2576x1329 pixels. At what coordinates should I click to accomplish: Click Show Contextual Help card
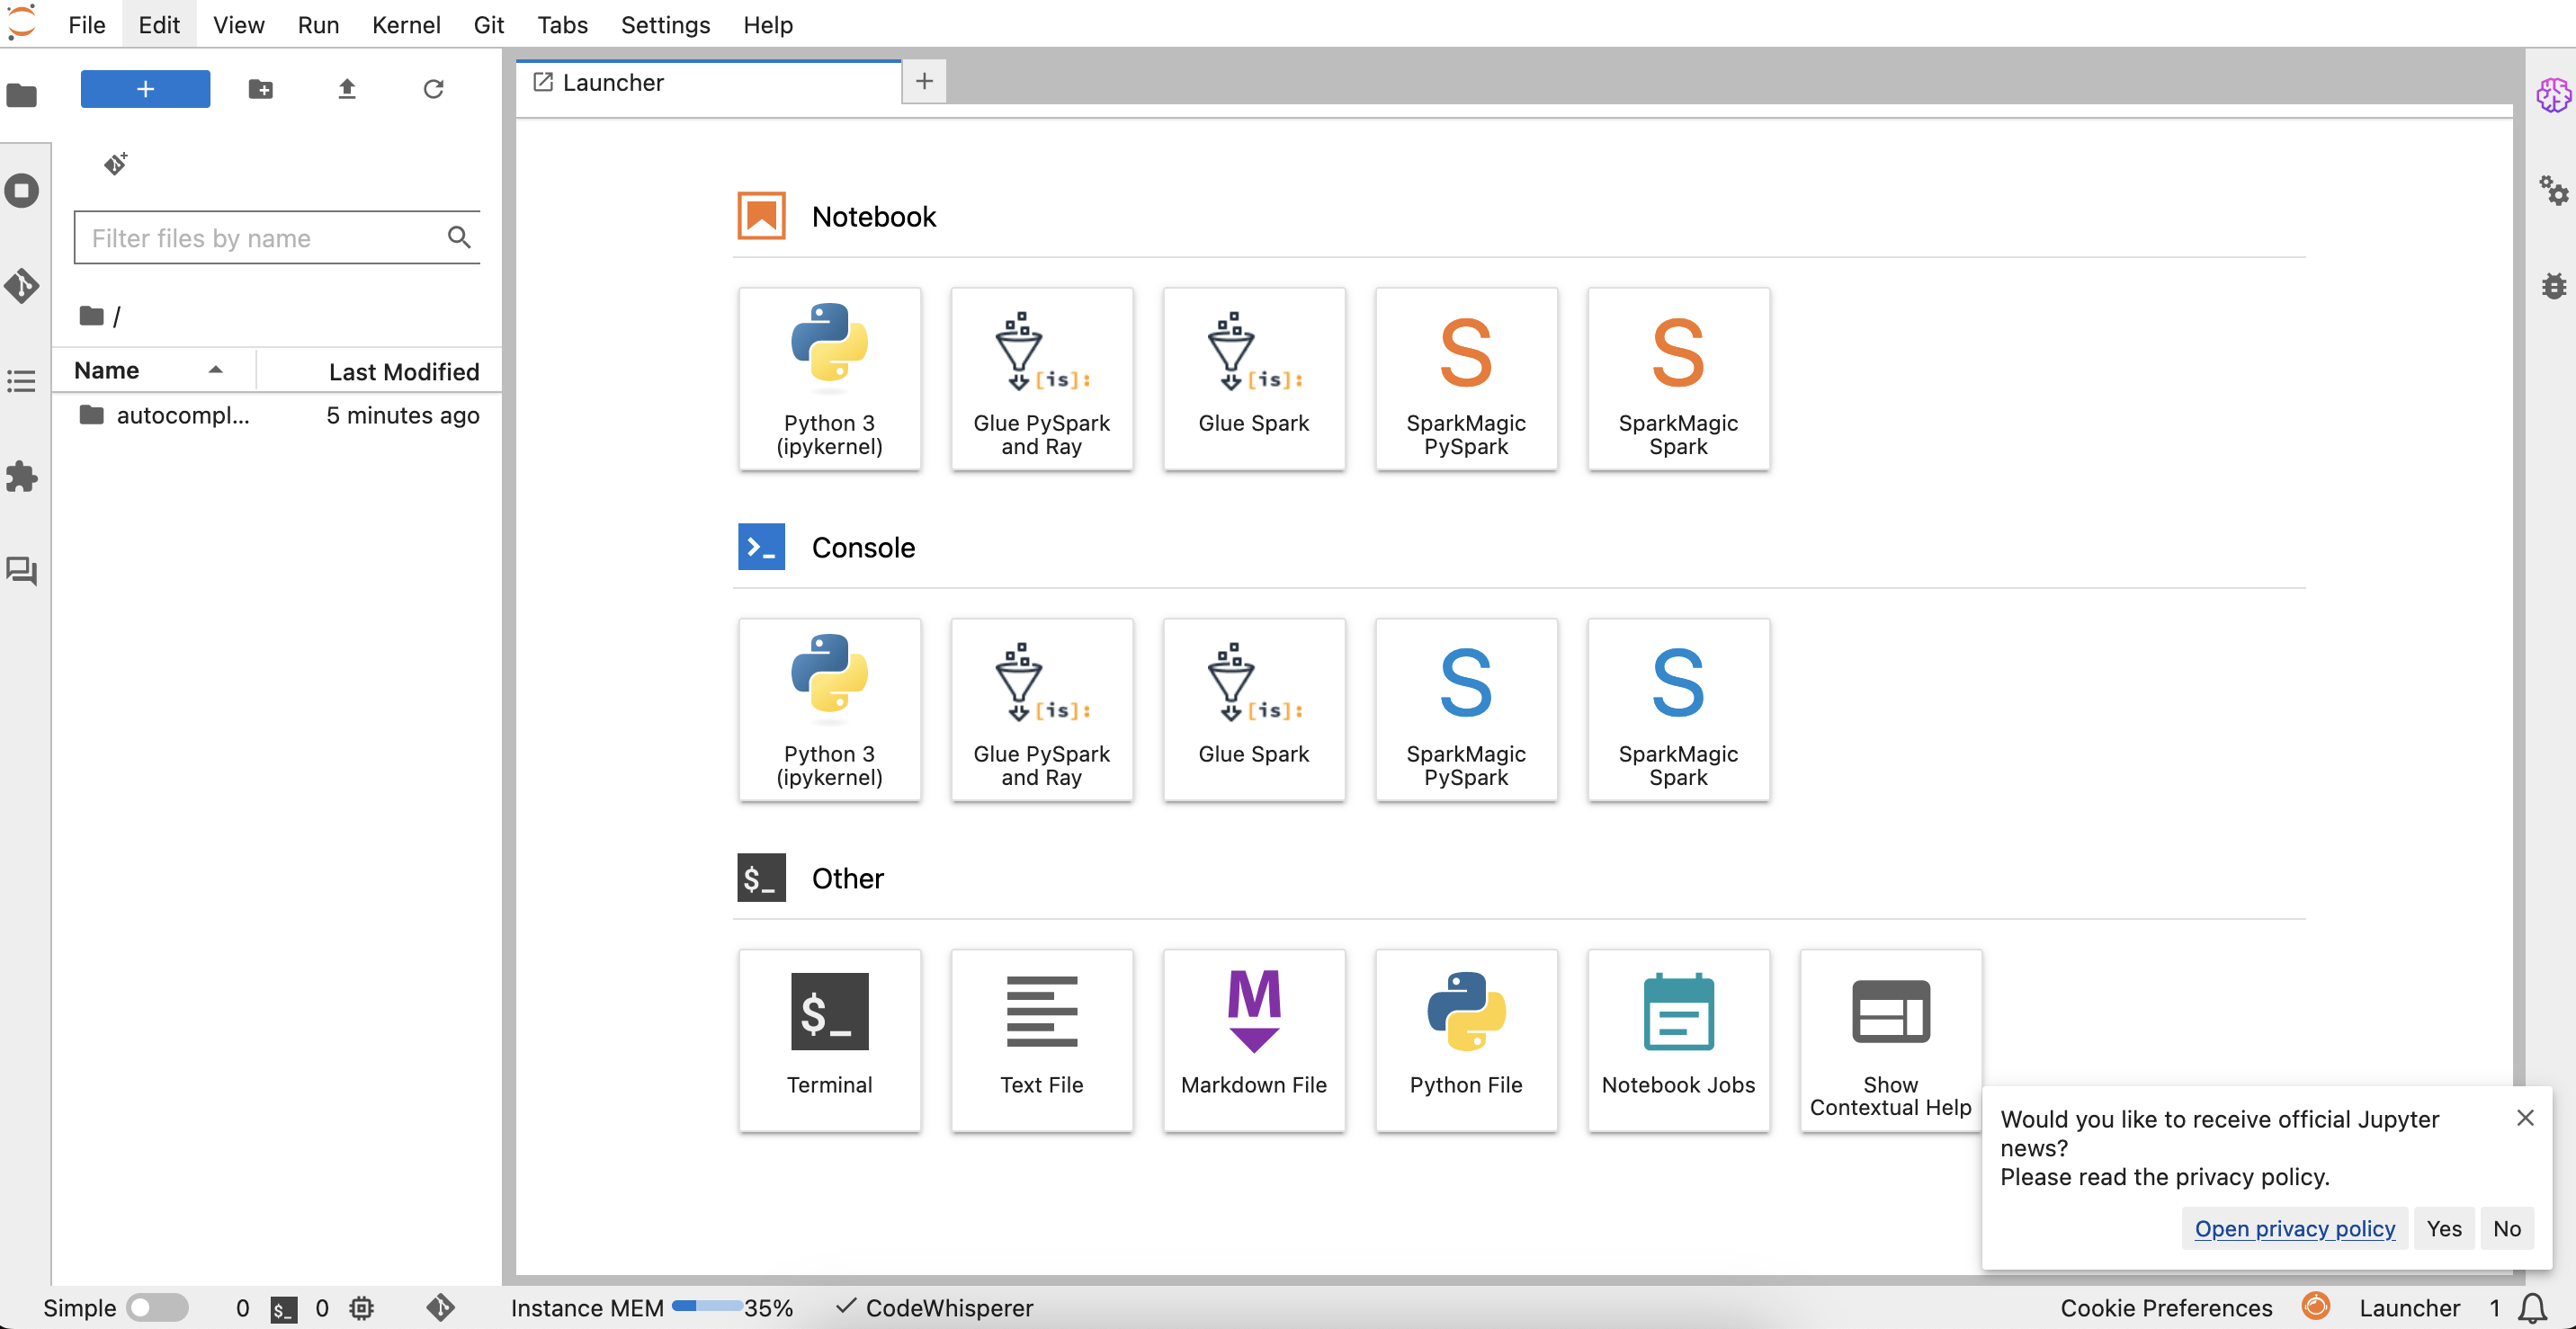(1890, 1040)
